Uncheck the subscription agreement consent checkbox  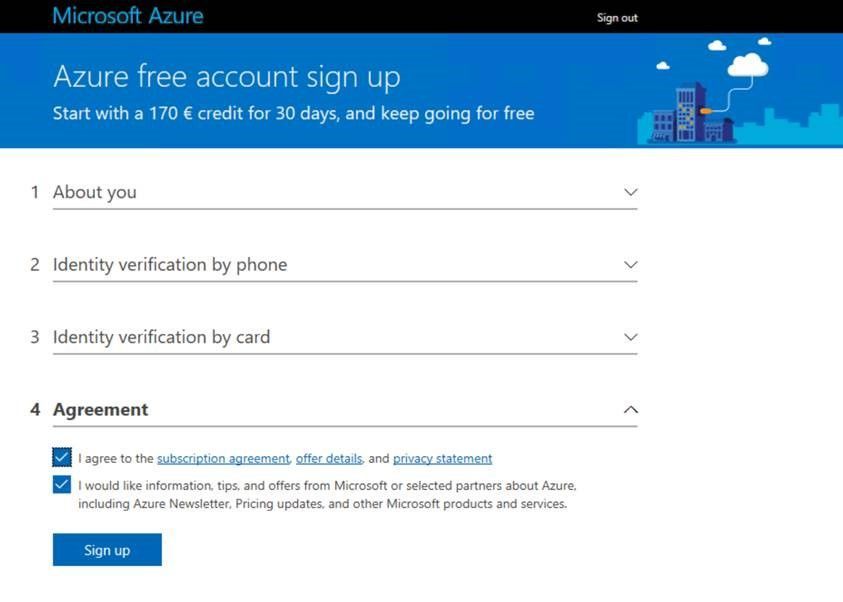coord(62,457)
